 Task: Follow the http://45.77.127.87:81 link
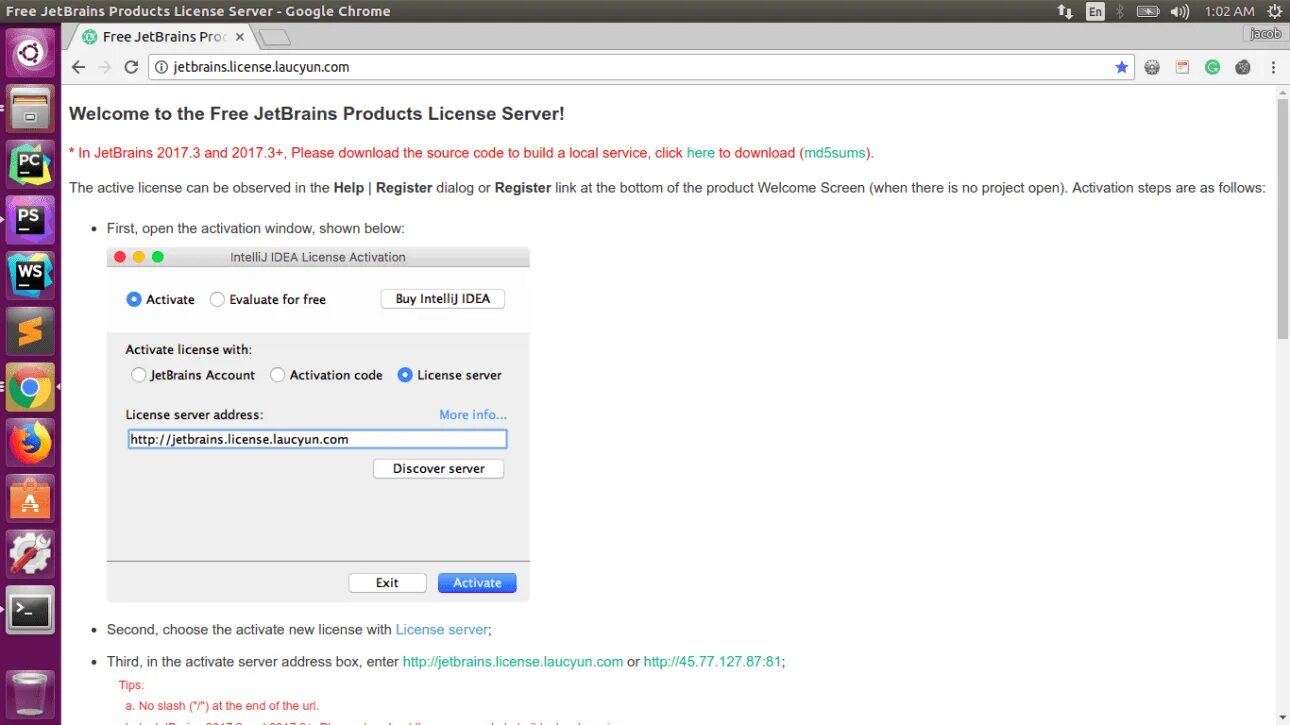coord(712,662)
